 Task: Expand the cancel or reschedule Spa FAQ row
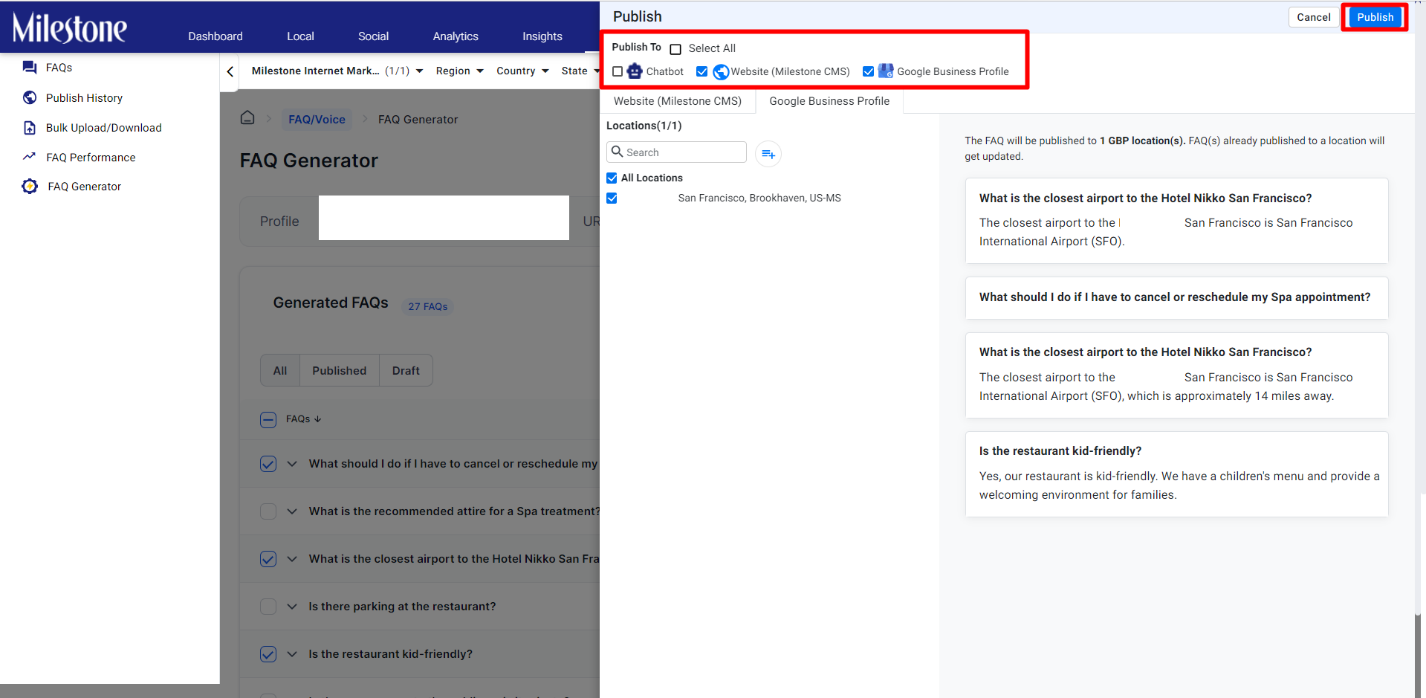coord(292,464)
